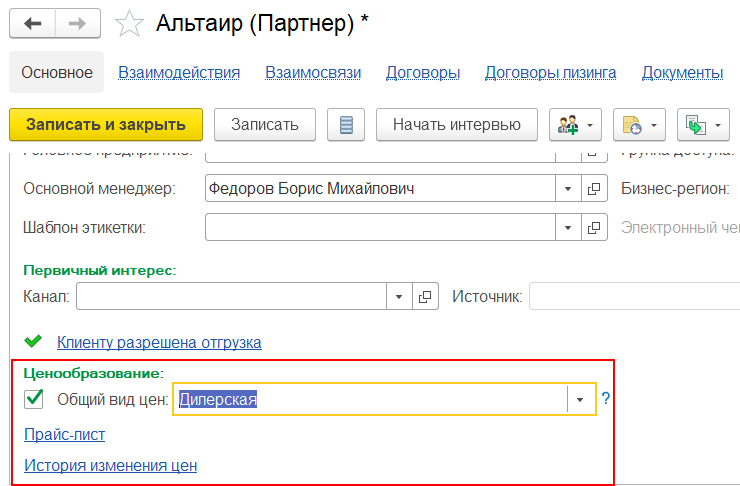The height and width of the screenshot is (486, 740).
Task: Click the help question mark near Дилерская
Action: 605,399
